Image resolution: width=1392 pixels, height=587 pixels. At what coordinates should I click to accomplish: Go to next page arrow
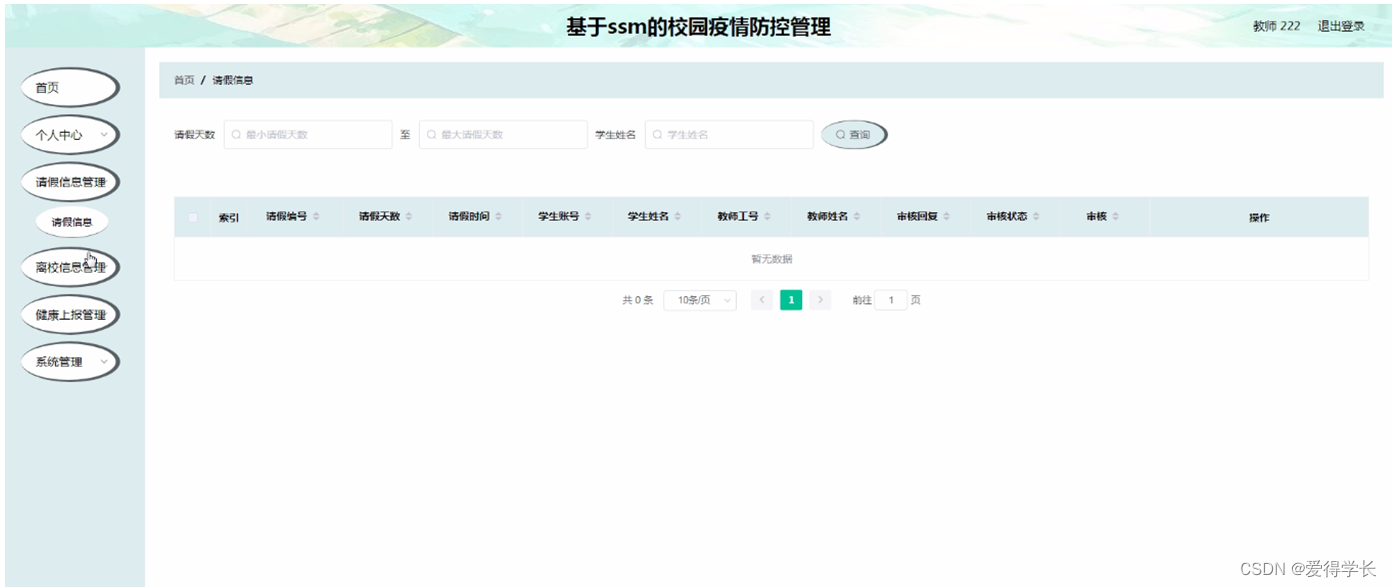point(820,300)
